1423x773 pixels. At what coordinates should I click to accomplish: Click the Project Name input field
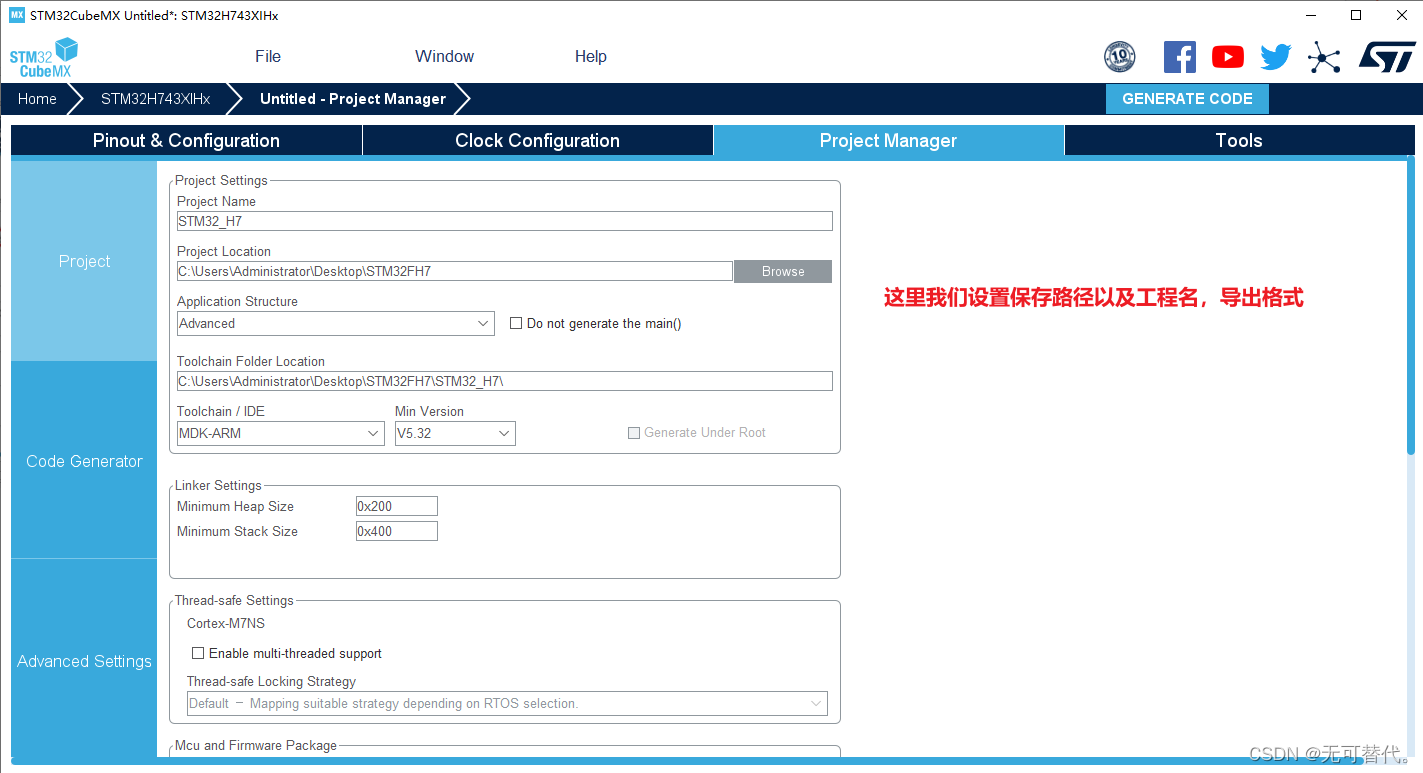tap(504, 221)
